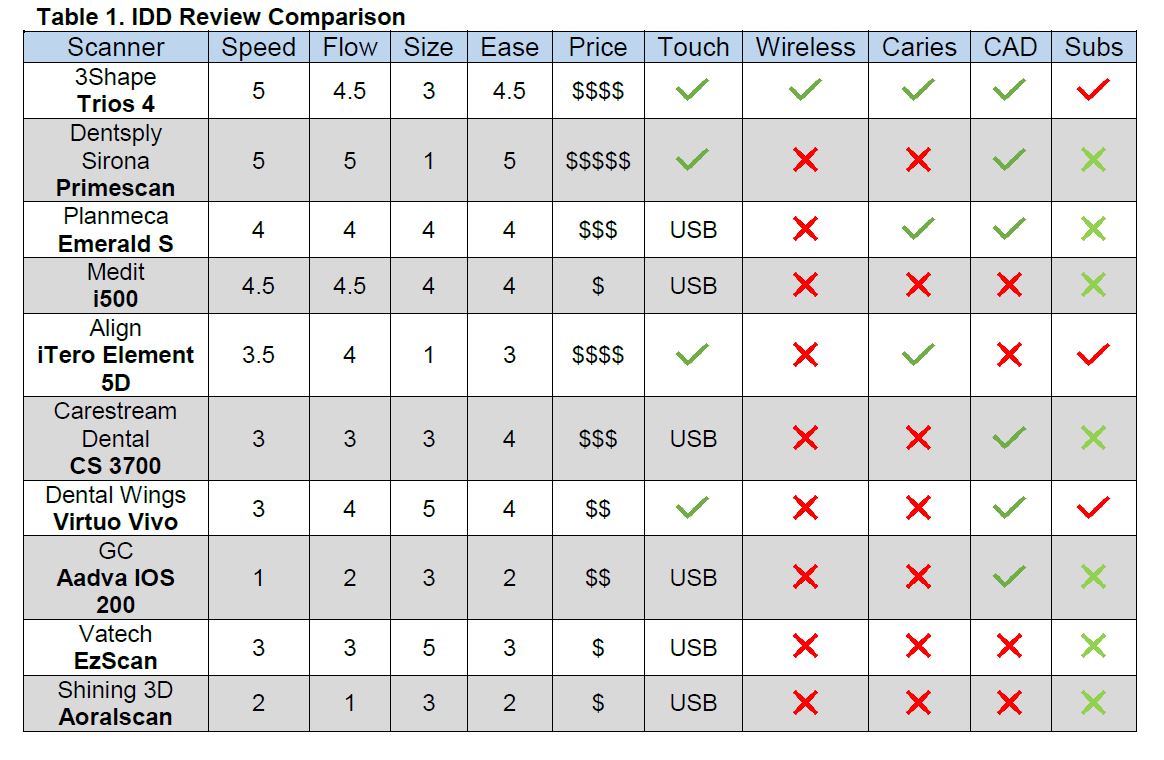1164x760 pixels.
Task: Select the Price column header
Action: point(597,47)
